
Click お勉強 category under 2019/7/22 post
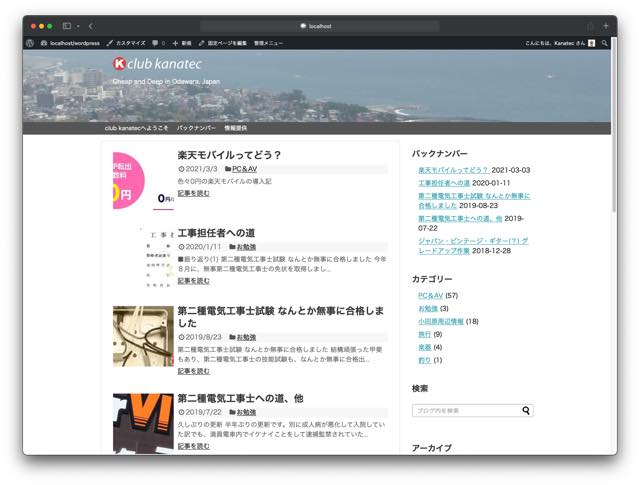pos(246,412)
